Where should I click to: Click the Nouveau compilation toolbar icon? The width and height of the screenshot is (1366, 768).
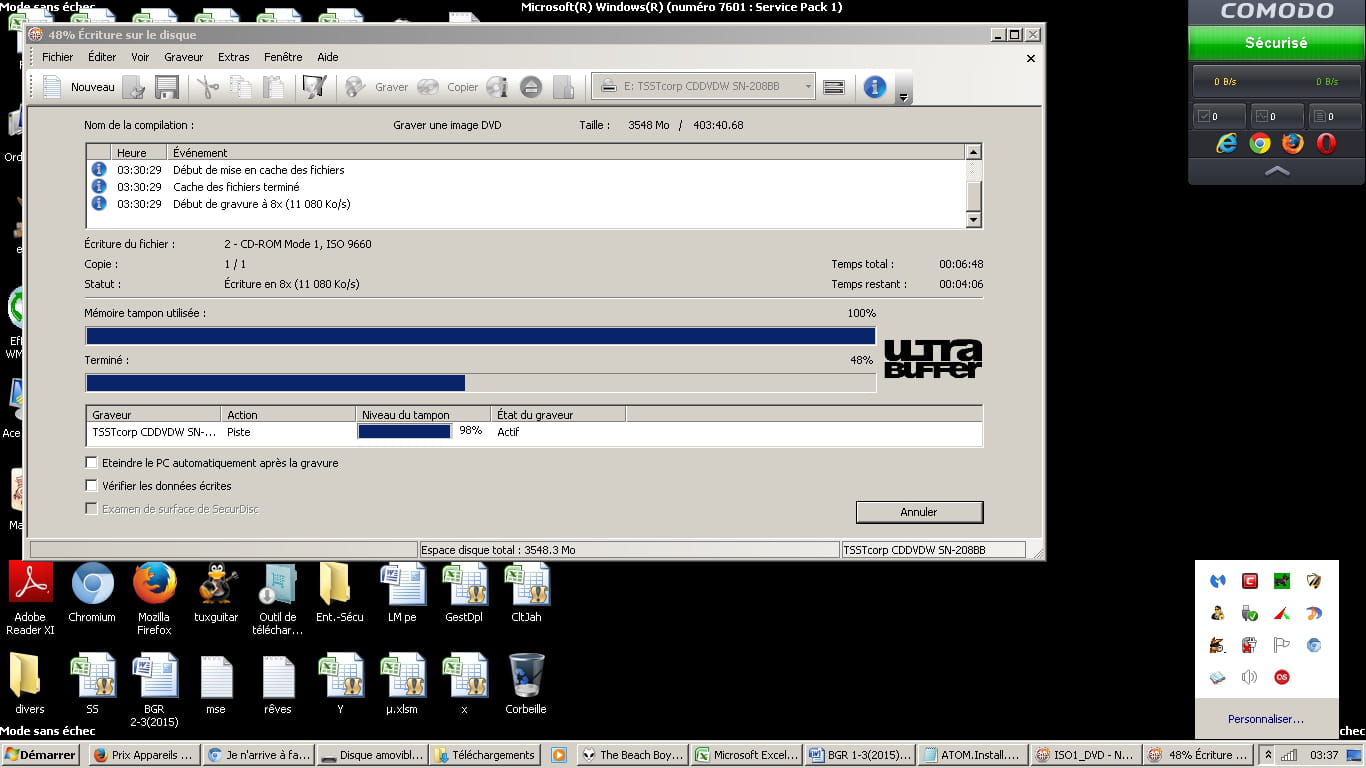pyautogui.click(x=54, y=87)
